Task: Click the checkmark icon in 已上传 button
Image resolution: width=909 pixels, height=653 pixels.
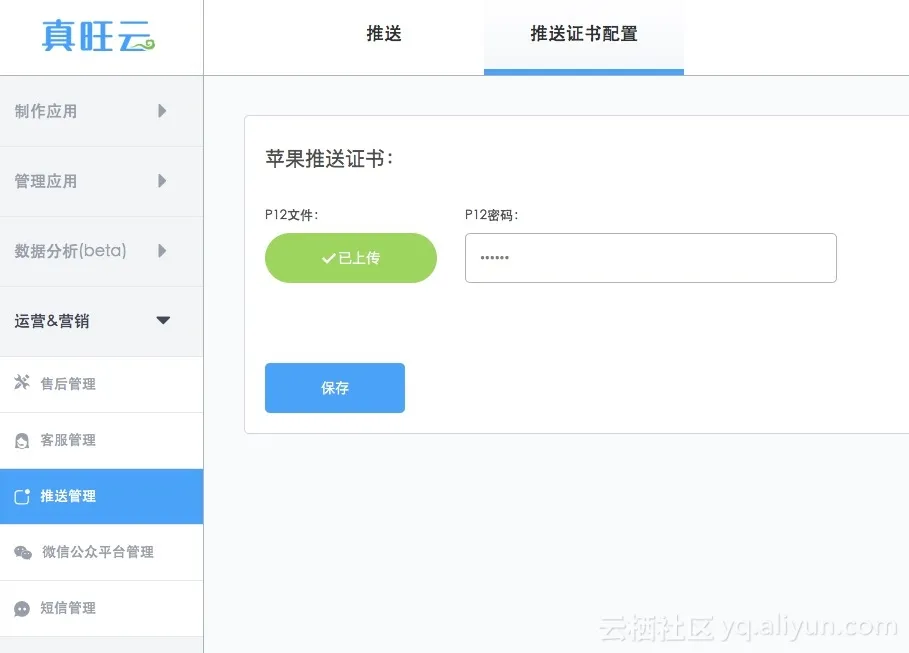Action: [x=329, y=258]
